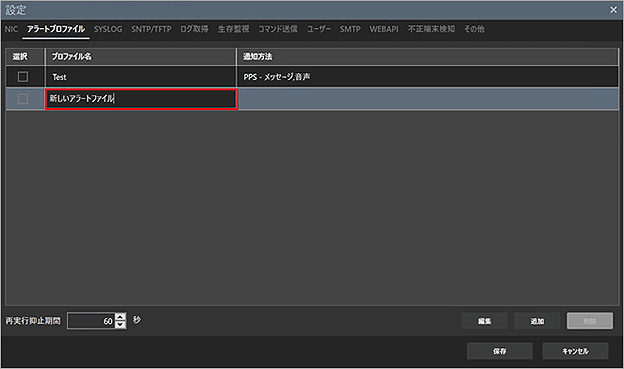
Task: Click the 追加 button
Action: pyautogui.click(x=537, y=321)
